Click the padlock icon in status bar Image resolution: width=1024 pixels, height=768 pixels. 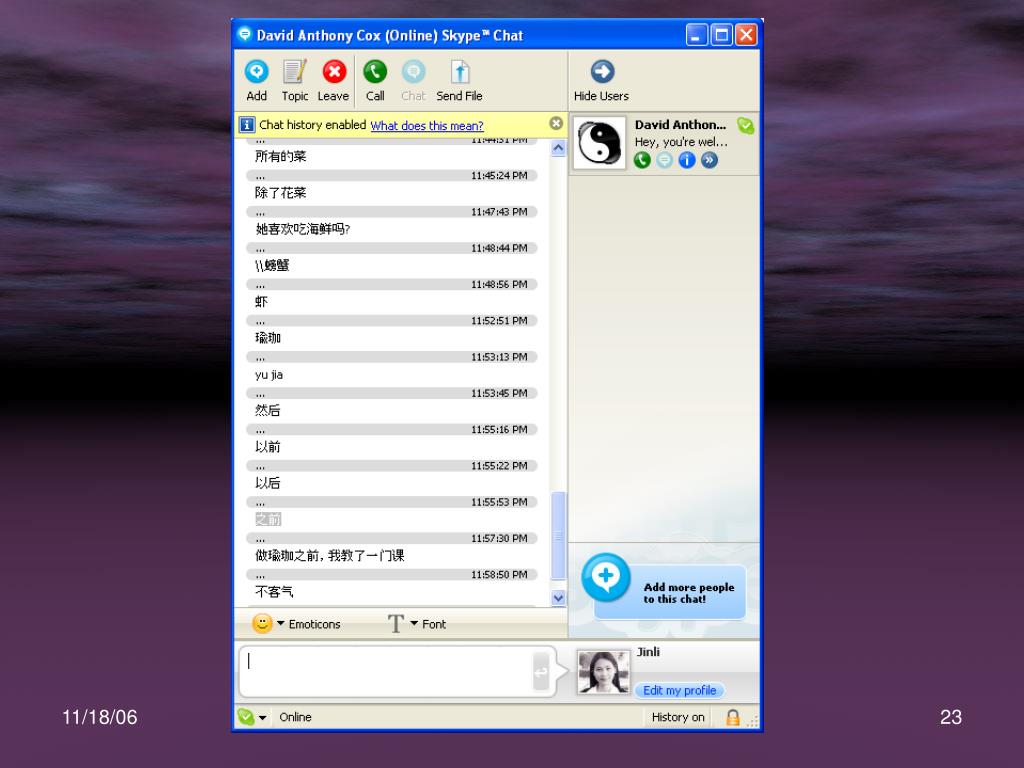[x=733, y=718]
